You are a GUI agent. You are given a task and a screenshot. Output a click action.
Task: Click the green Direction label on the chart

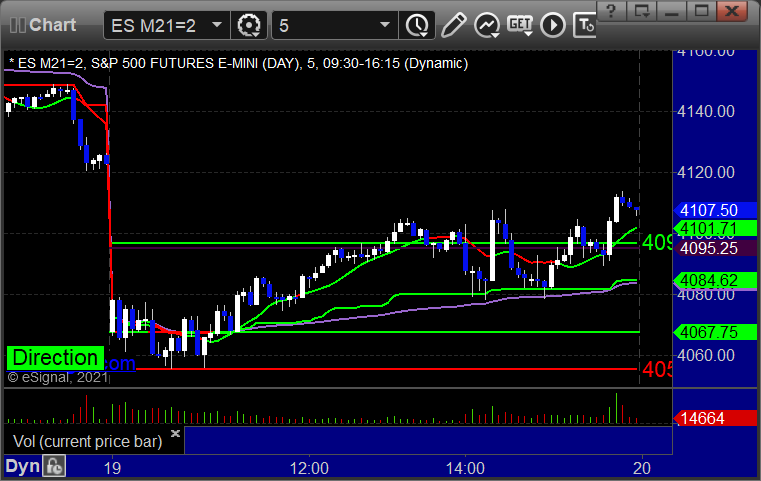point(55,358)
